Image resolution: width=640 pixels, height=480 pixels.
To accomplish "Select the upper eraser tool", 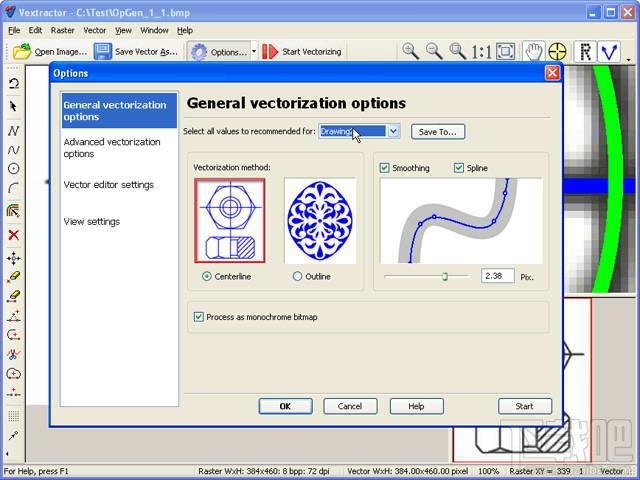I will (x=13, y=277).
